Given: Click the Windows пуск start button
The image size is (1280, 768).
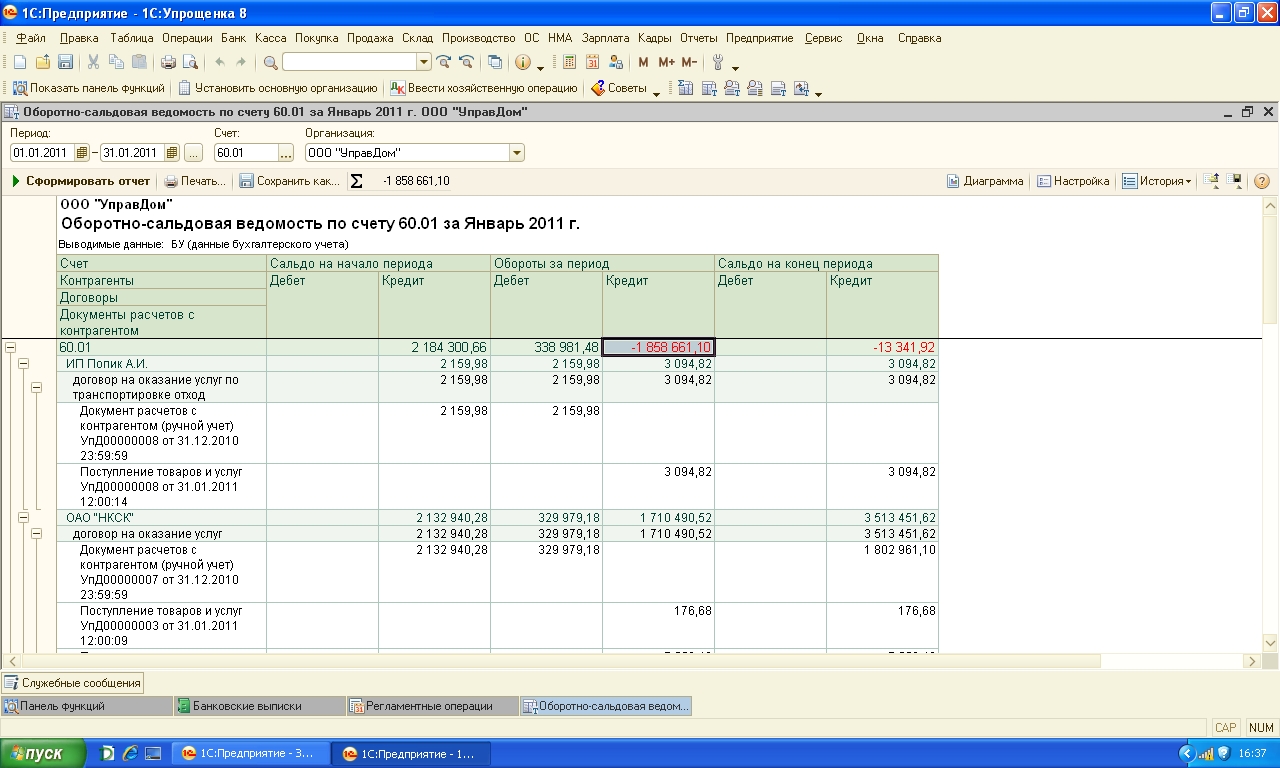Looking at the screenshot, I should pyautogui.click(x=44, y=754).
